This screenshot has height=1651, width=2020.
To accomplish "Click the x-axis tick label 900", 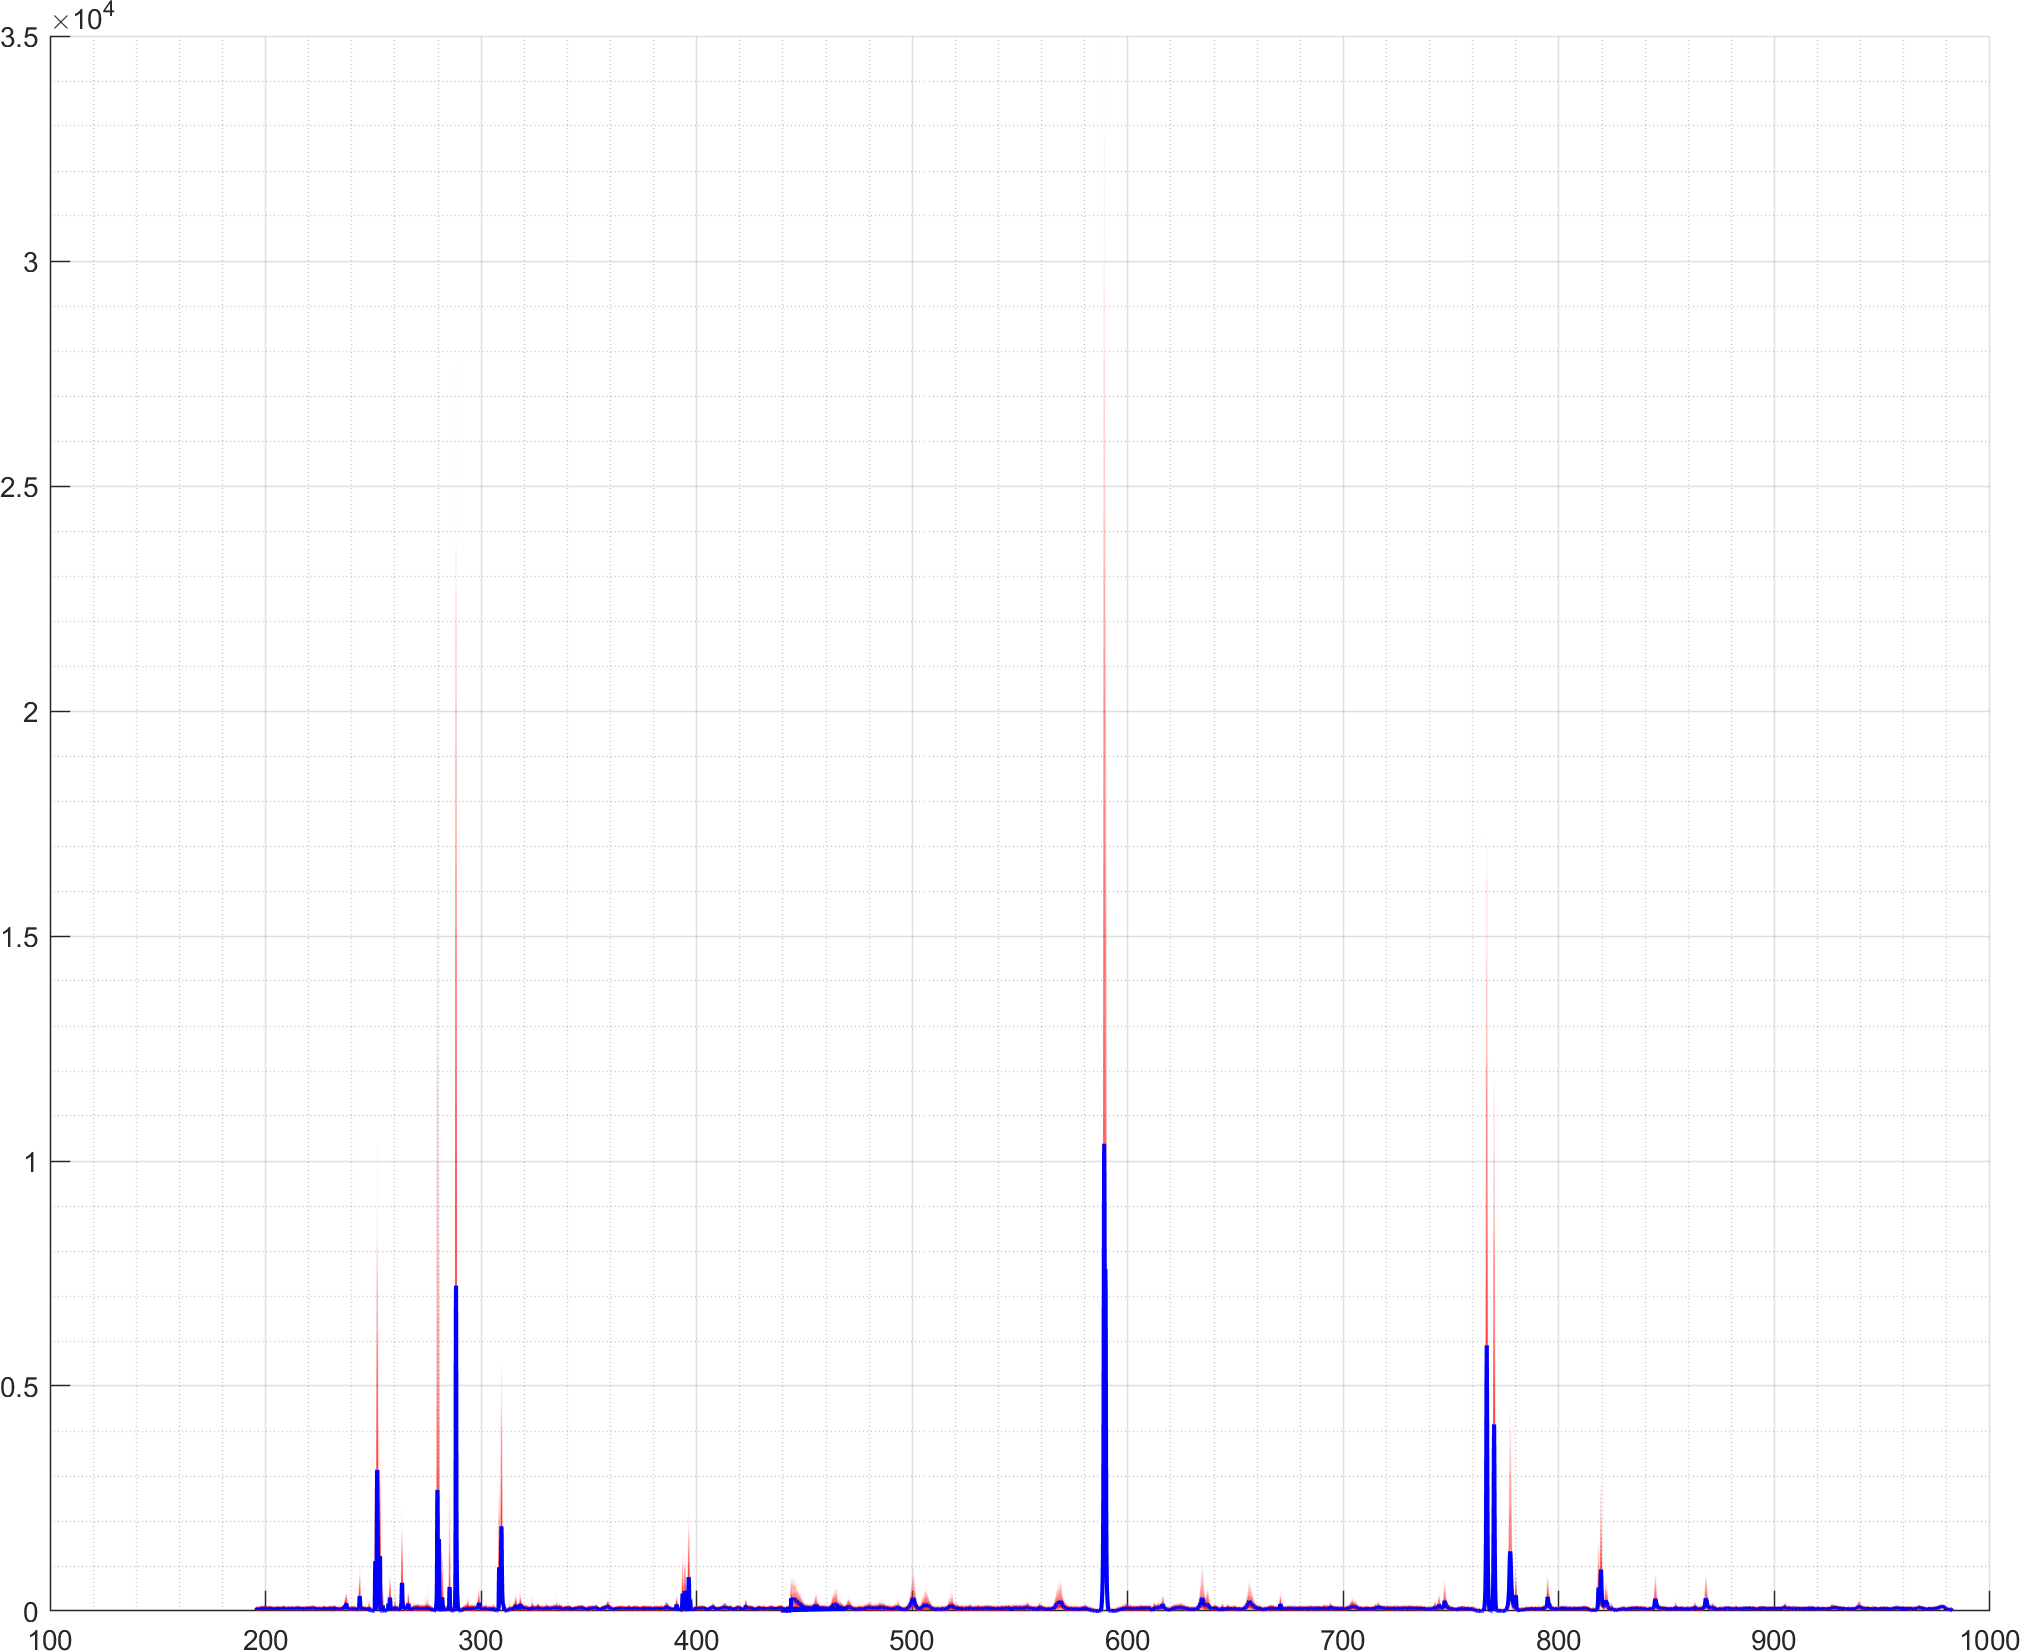I will click(1773, 1639).
